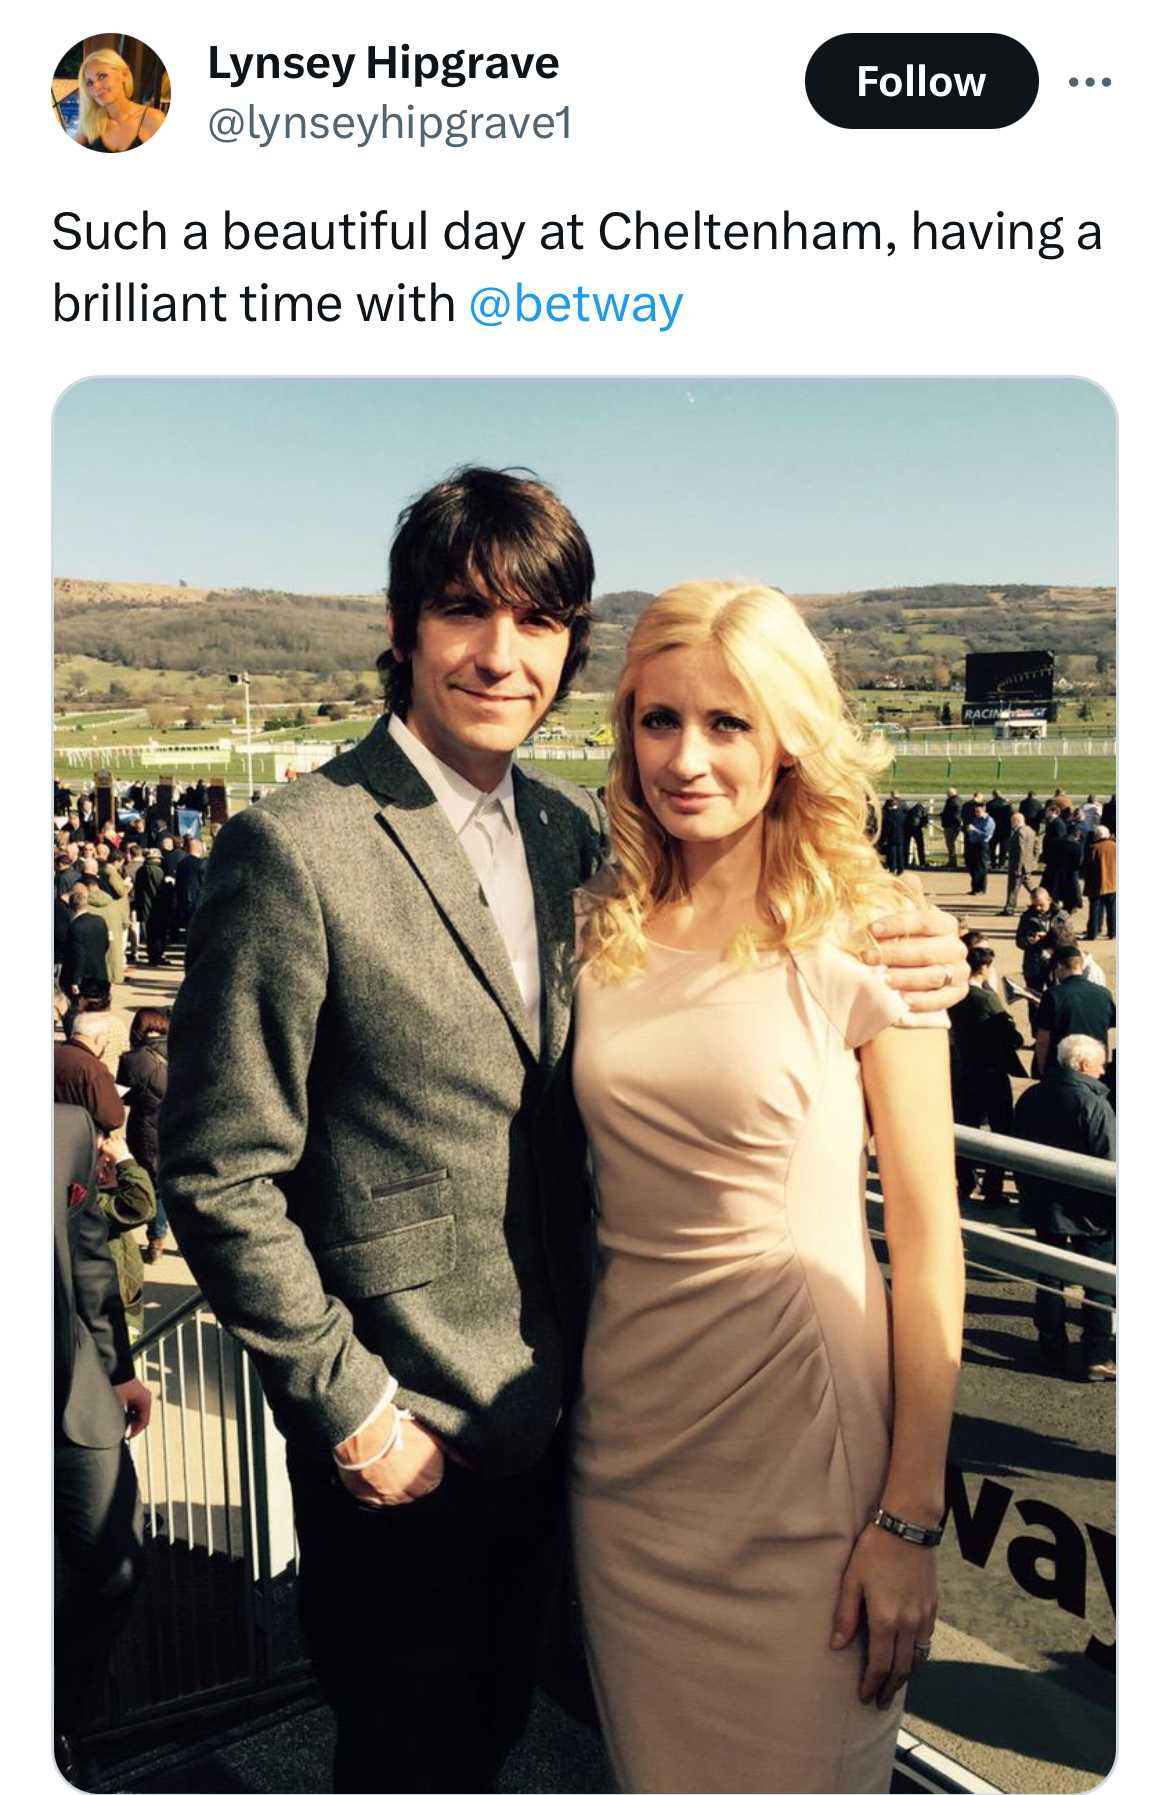Open the three-dot more options menu
This screenshot has height=1795, width=1170.
click(1089, 82)
